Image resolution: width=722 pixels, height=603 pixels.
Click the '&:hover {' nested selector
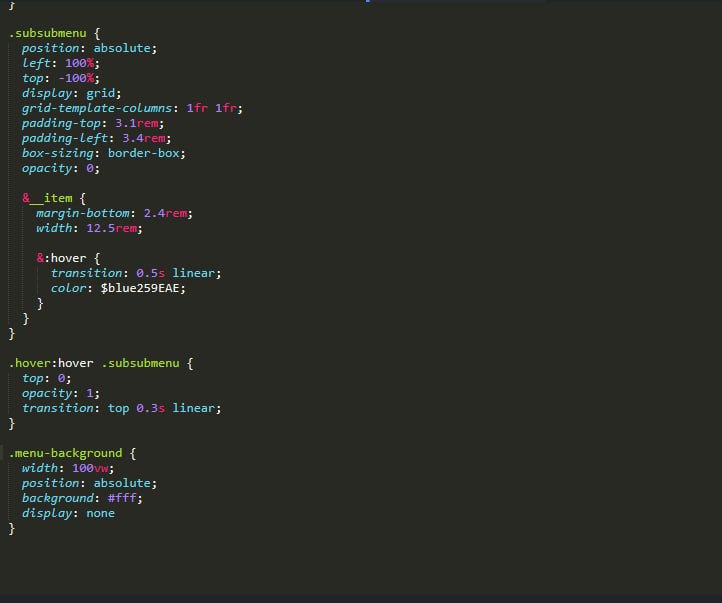click(x=68, y=258)
